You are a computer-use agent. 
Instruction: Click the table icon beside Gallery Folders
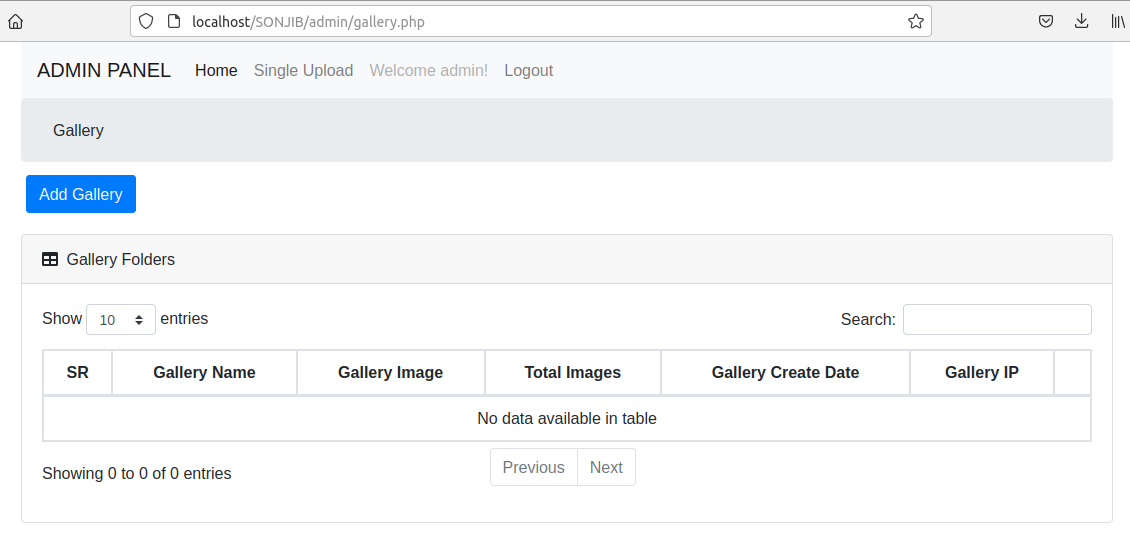(x=50, y=260)
